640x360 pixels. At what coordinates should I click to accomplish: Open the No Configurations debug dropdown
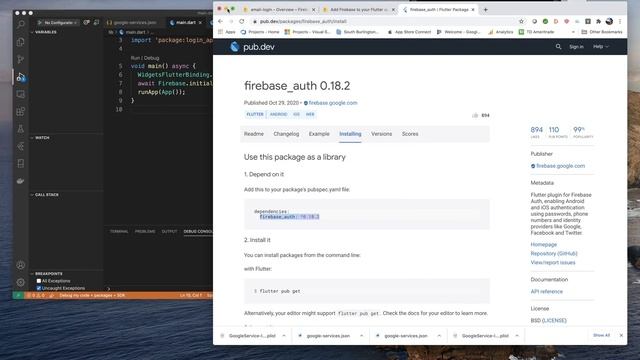click(x=60, y=22)
